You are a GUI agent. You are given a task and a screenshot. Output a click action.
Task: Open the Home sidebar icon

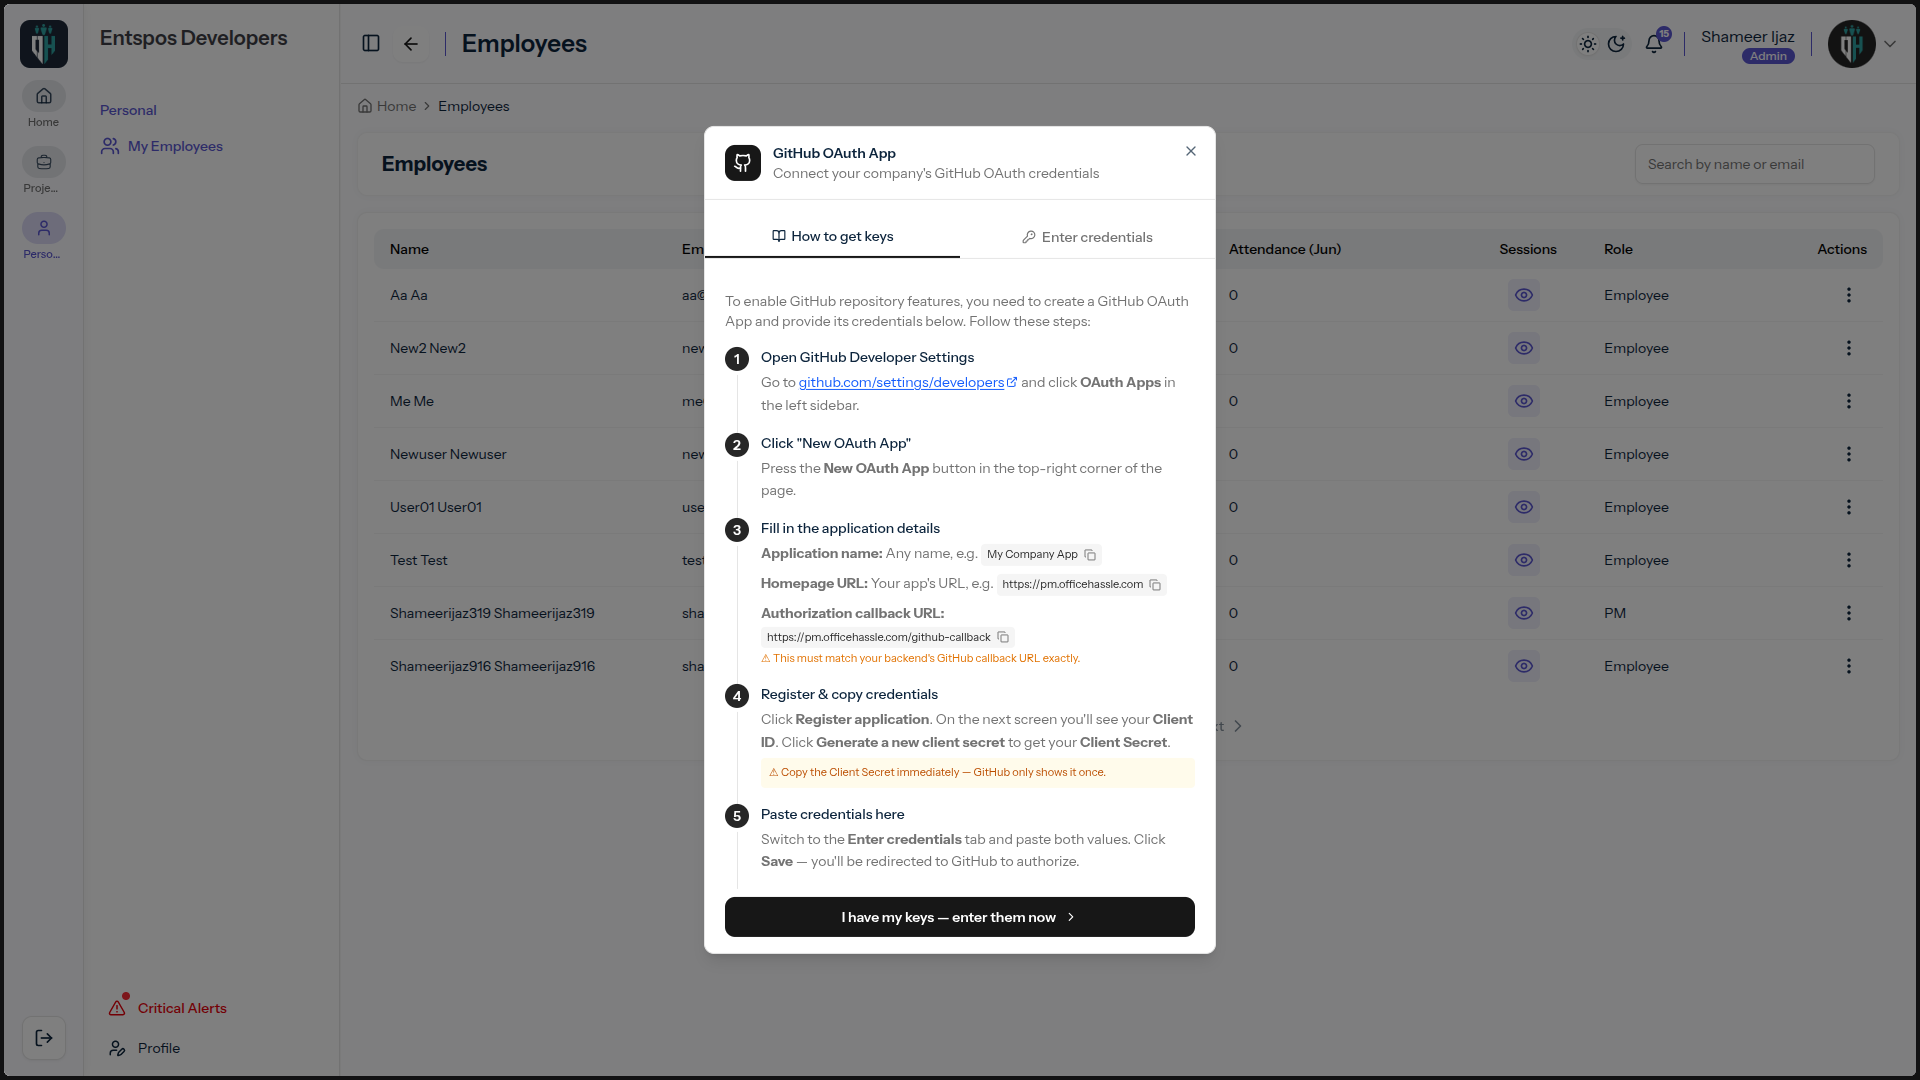(43, 97)
